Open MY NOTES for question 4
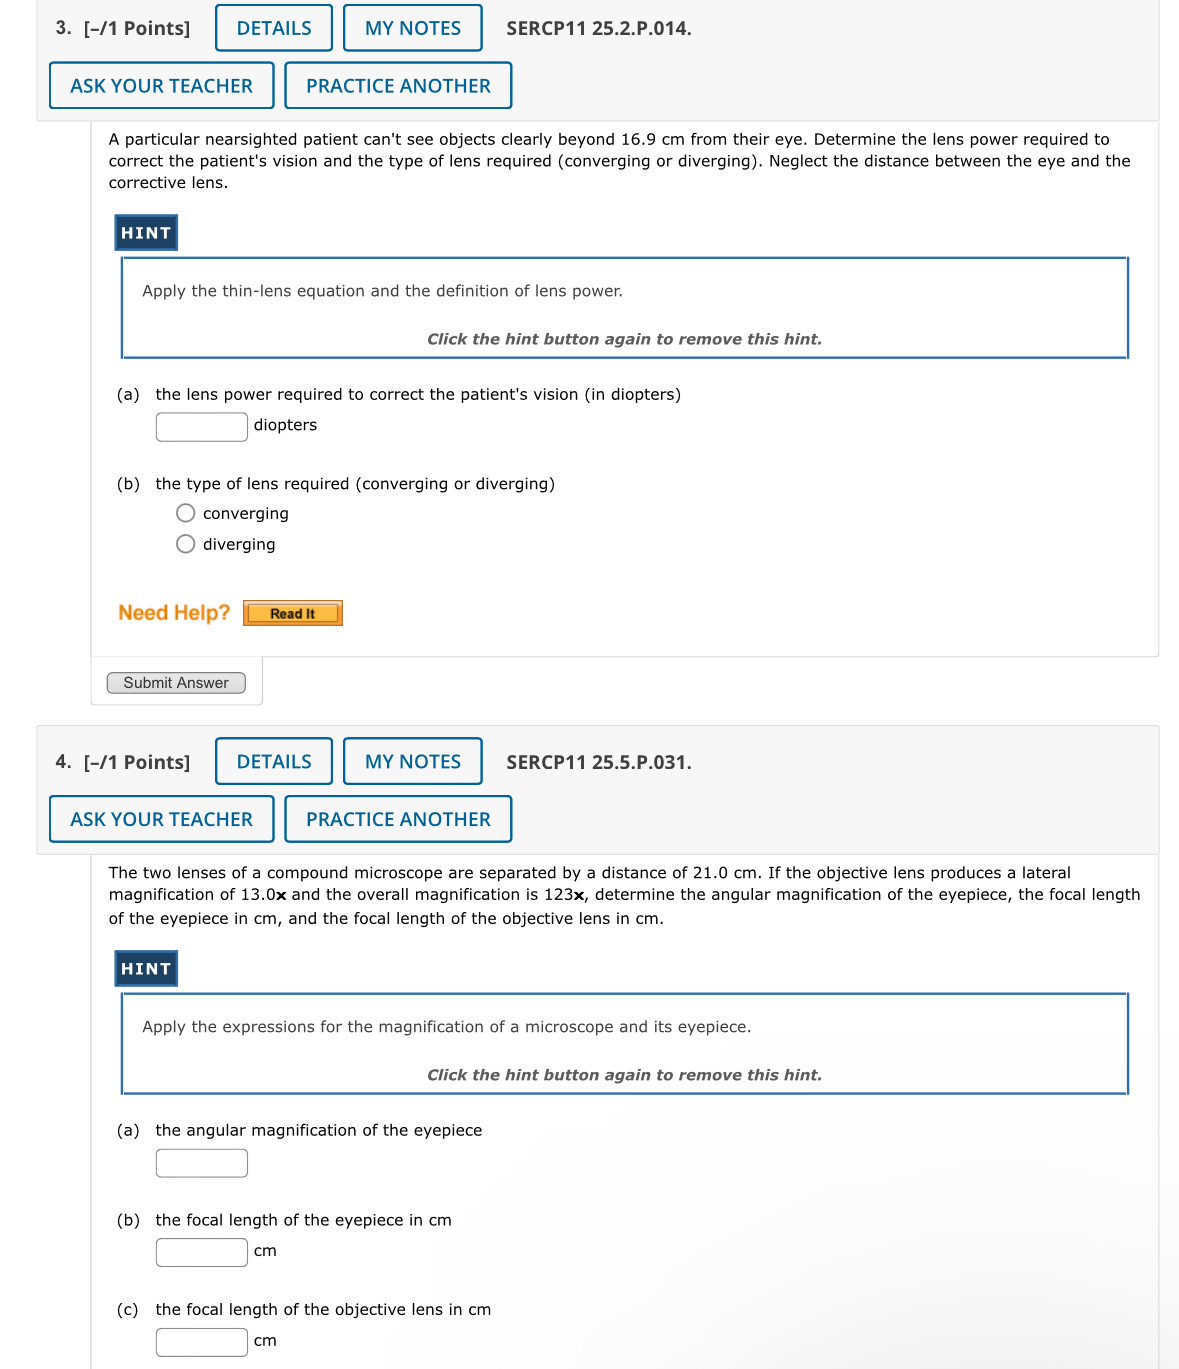The height and width of the screenshot is (1369, 1179). coord(412,761)
